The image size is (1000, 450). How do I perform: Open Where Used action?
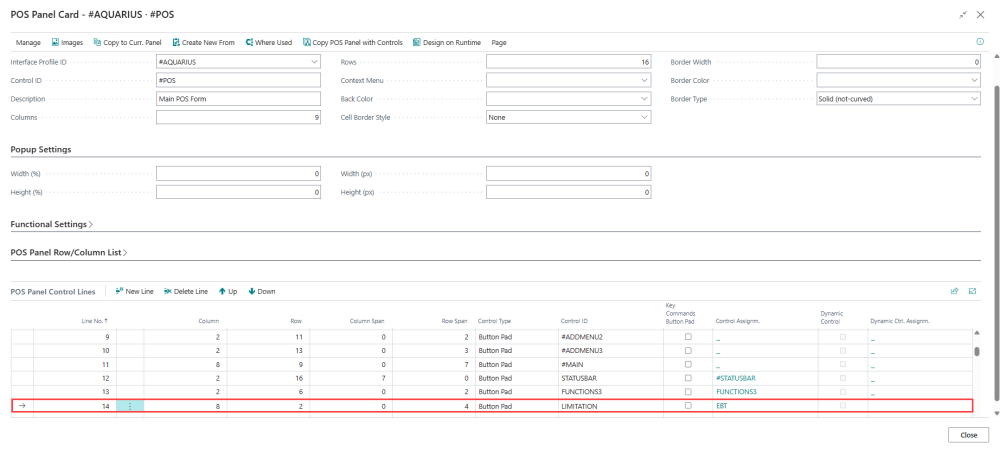click(x=268, y=43)
